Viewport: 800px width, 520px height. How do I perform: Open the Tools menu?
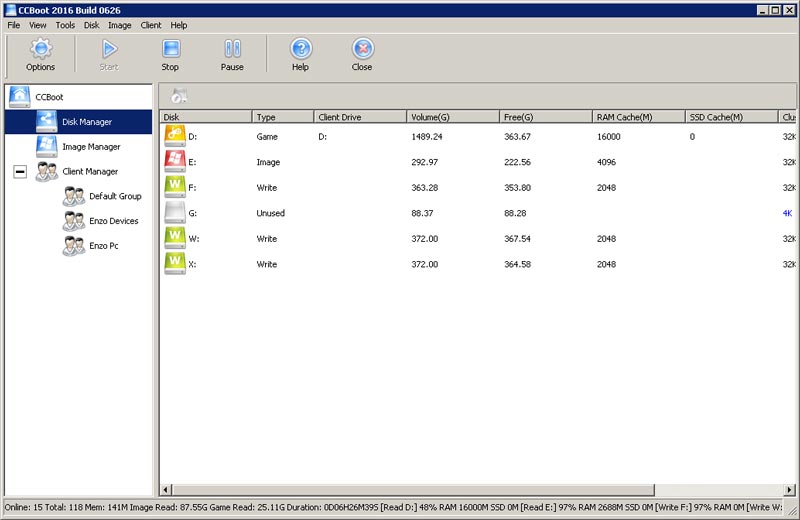(x=65, y=25)
